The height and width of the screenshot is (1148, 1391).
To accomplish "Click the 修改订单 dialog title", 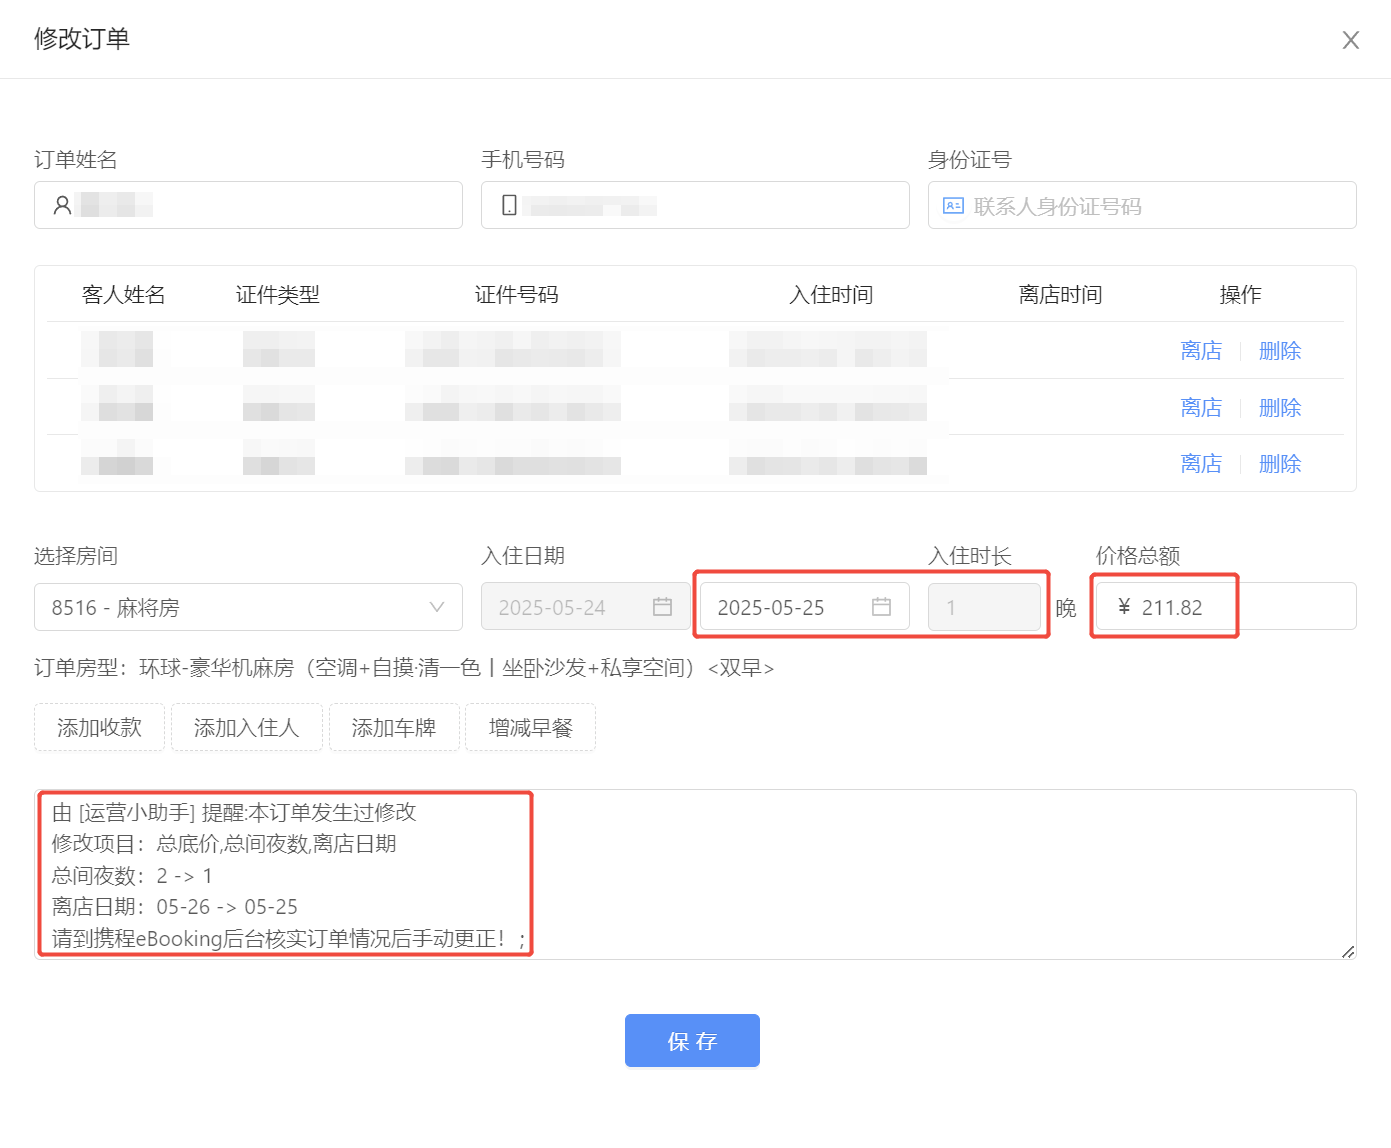I will [x=82, y=39].
